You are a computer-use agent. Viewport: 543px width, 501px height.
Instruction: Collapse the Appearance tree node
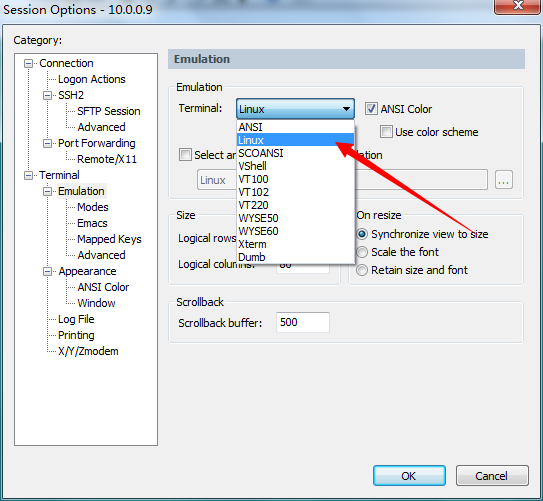point(47,271)
